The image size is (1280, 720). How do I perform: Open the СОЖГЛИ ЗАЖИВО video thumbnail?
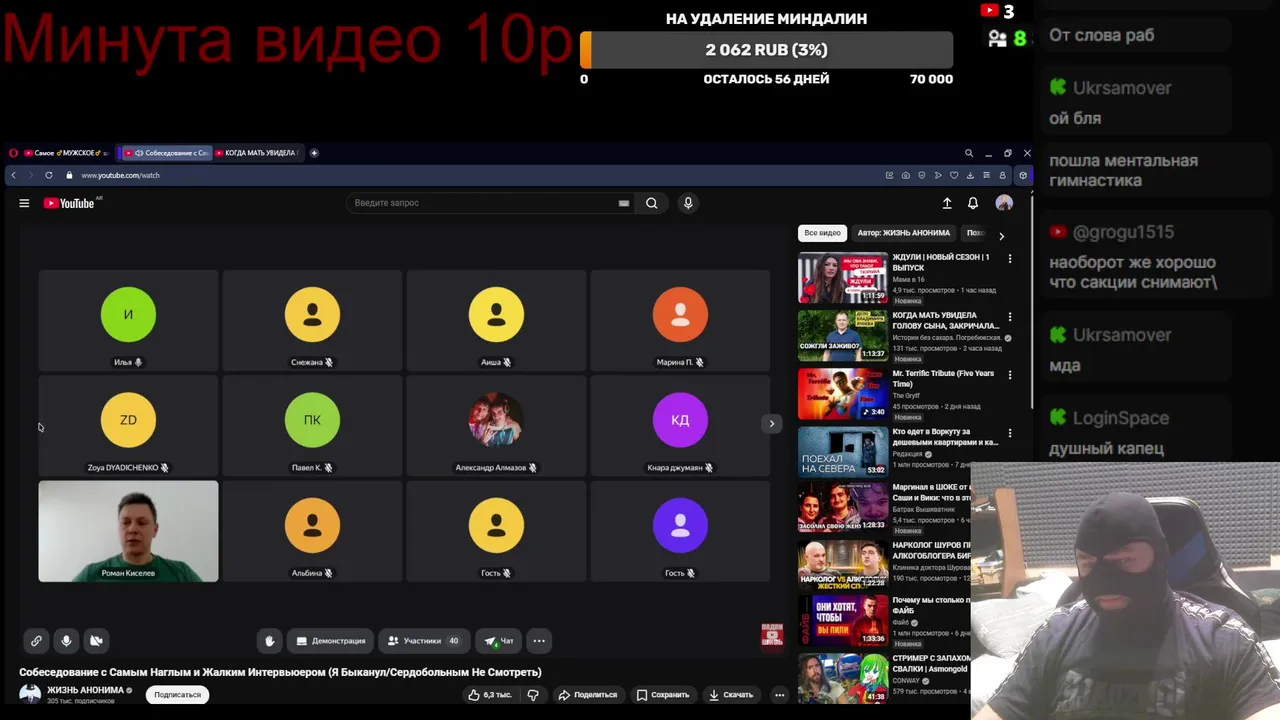[x=843, y=335]
